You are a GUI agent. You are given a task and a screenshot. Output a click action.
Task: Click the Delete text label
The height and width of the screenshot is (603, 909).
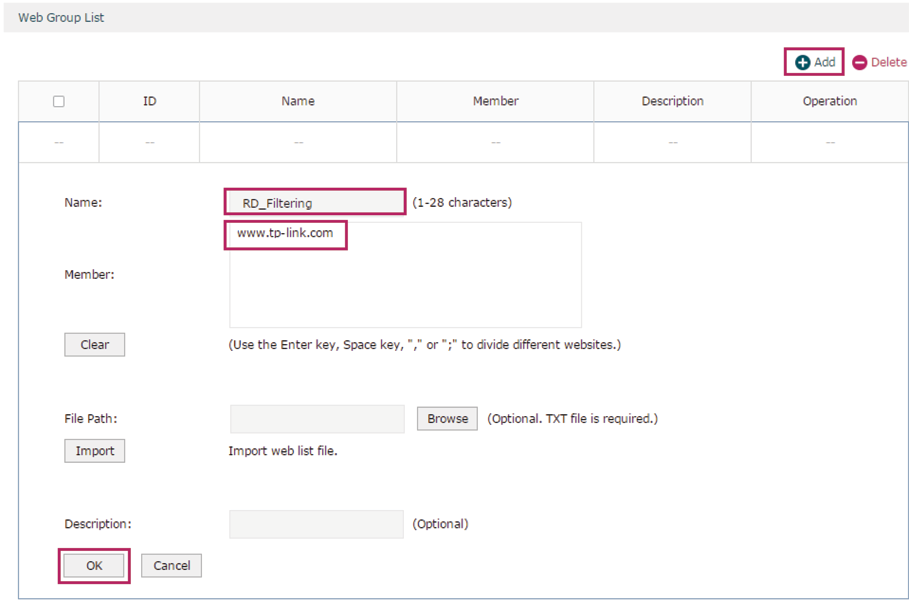coord(889,62)
